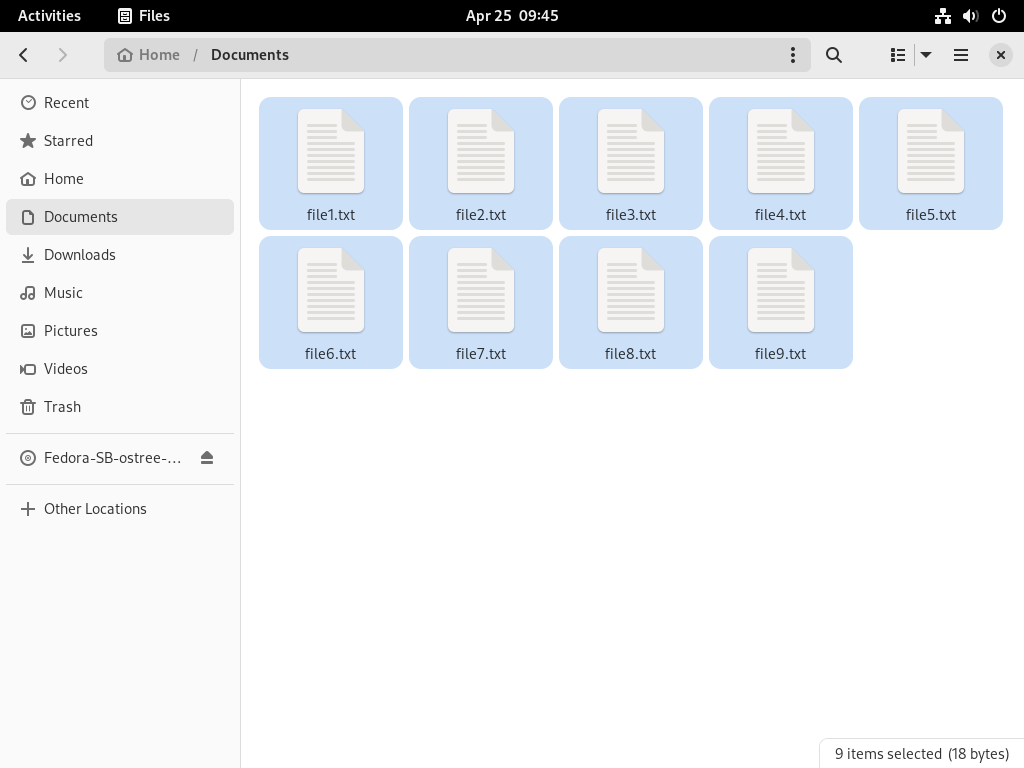
Task: Open Pictures in the sidebar
Action: click(x=120, y=330)
